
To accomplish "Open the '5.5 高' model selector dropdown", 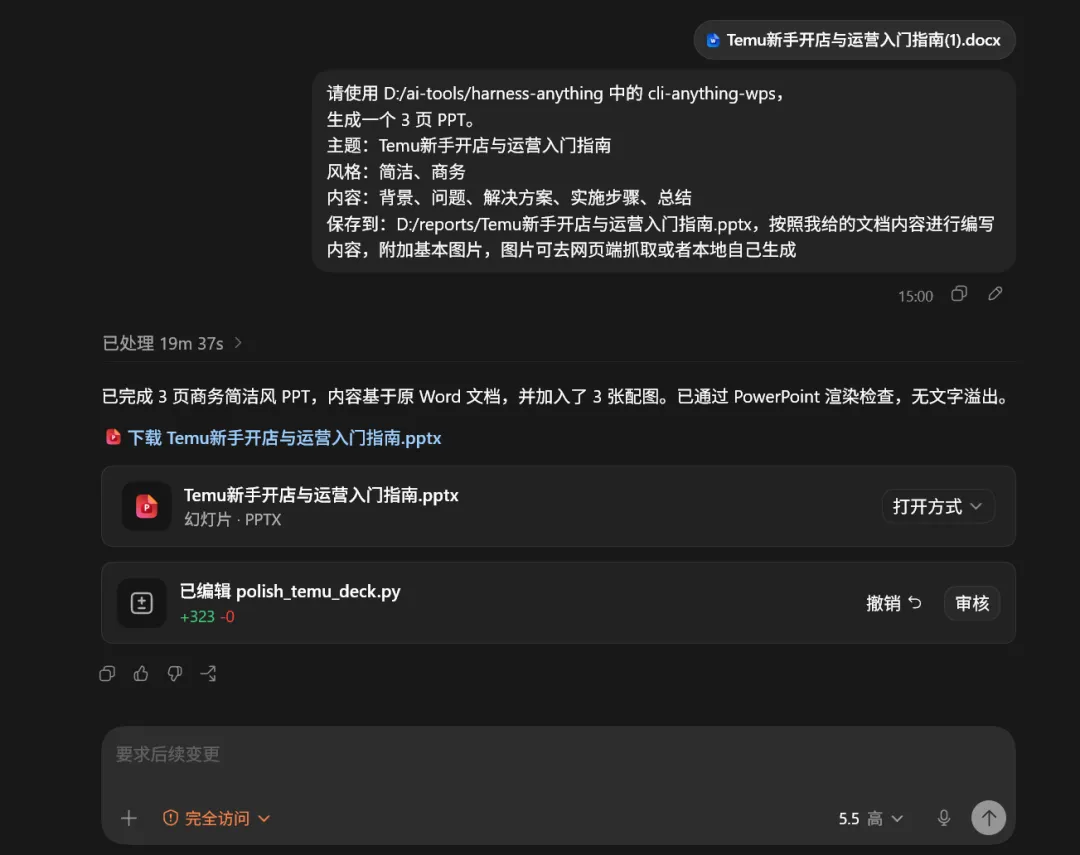I will point(871,818).
